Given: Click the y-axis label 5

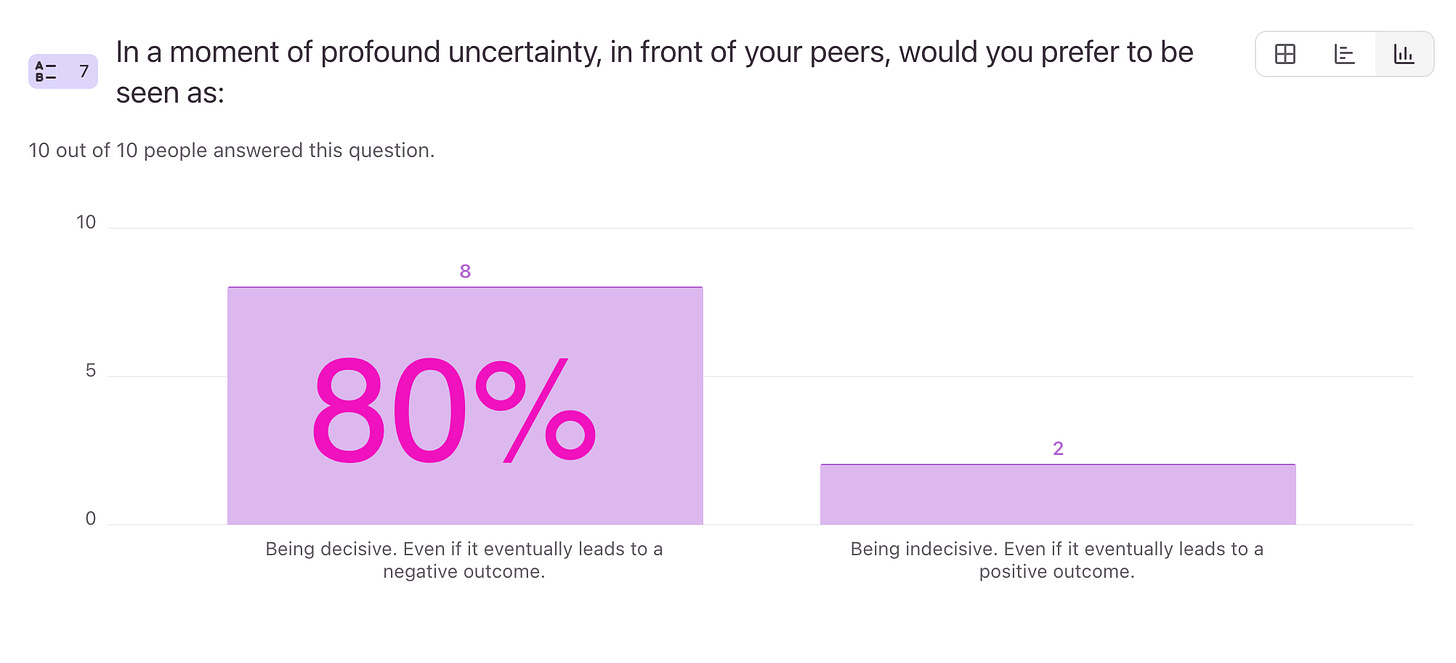Looking at the screenshot, I should (90, 371).
